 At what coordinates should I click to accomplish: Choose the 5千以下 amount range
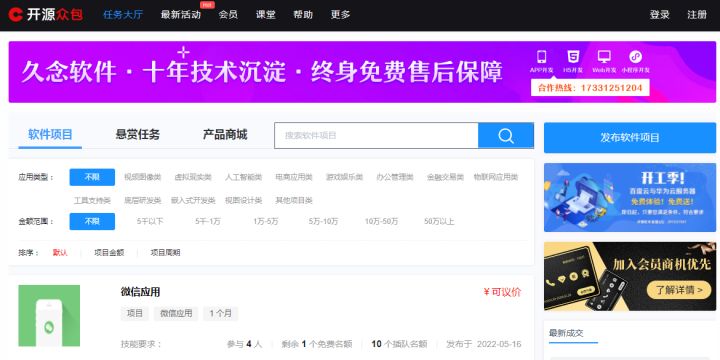(150, 221)
